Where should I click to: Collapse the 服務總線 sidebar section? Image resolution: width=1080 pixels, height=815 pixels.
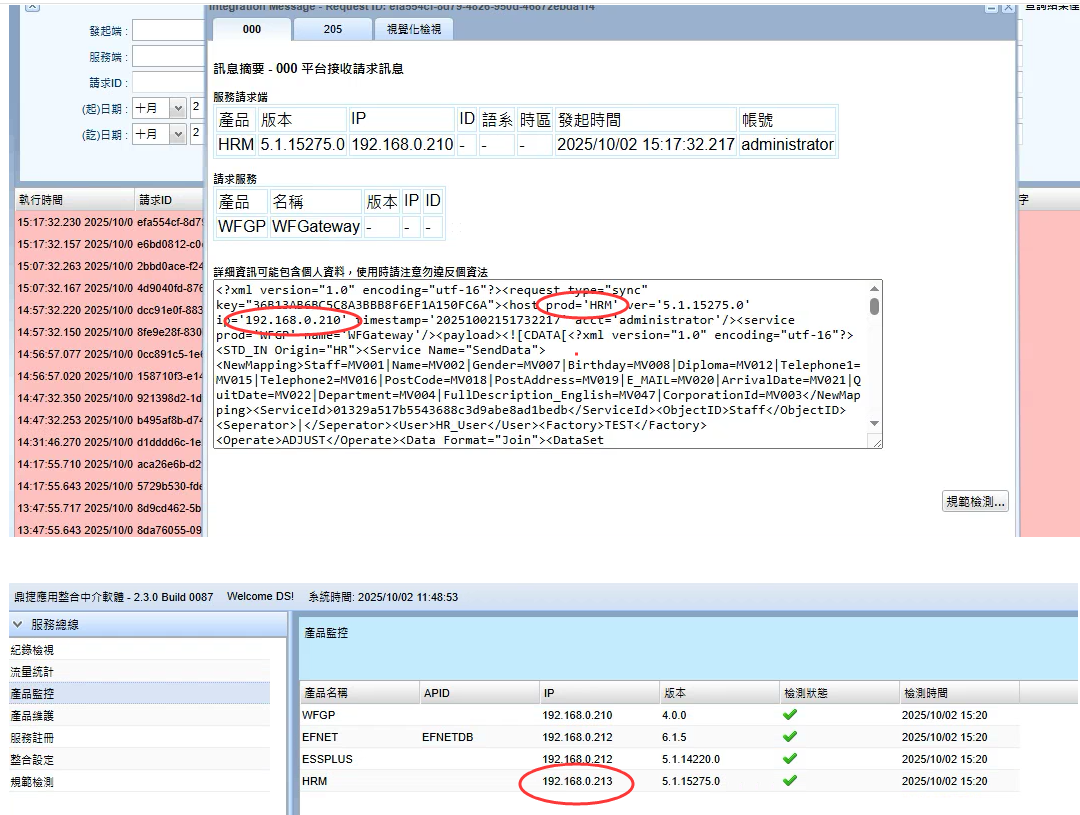(18, 625)
